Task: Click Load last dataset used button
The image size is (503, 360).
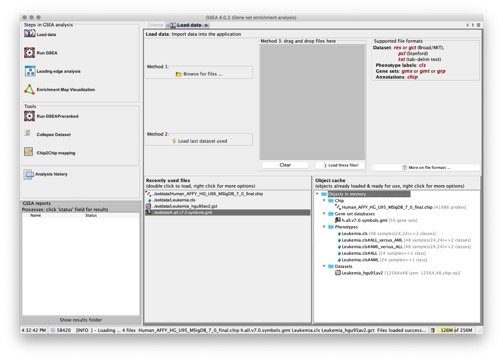Action: [x=199, y=141]
